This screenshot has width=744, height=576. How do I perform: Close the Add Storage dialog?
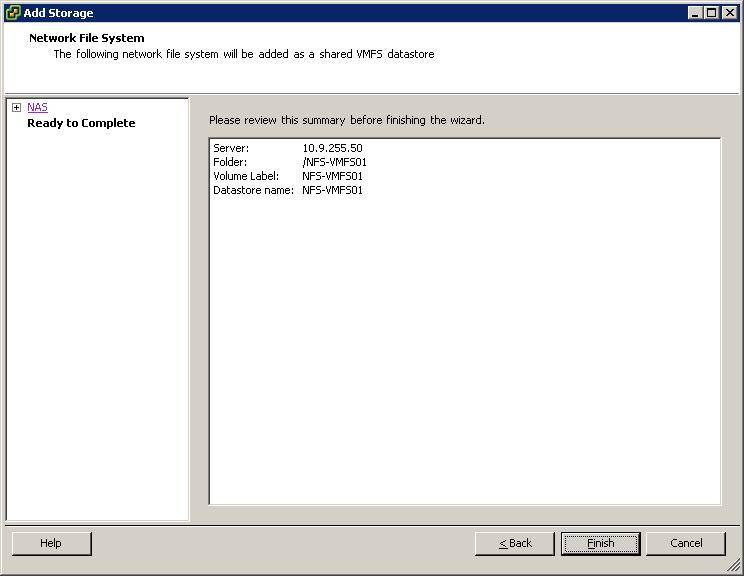coord(729,13)
